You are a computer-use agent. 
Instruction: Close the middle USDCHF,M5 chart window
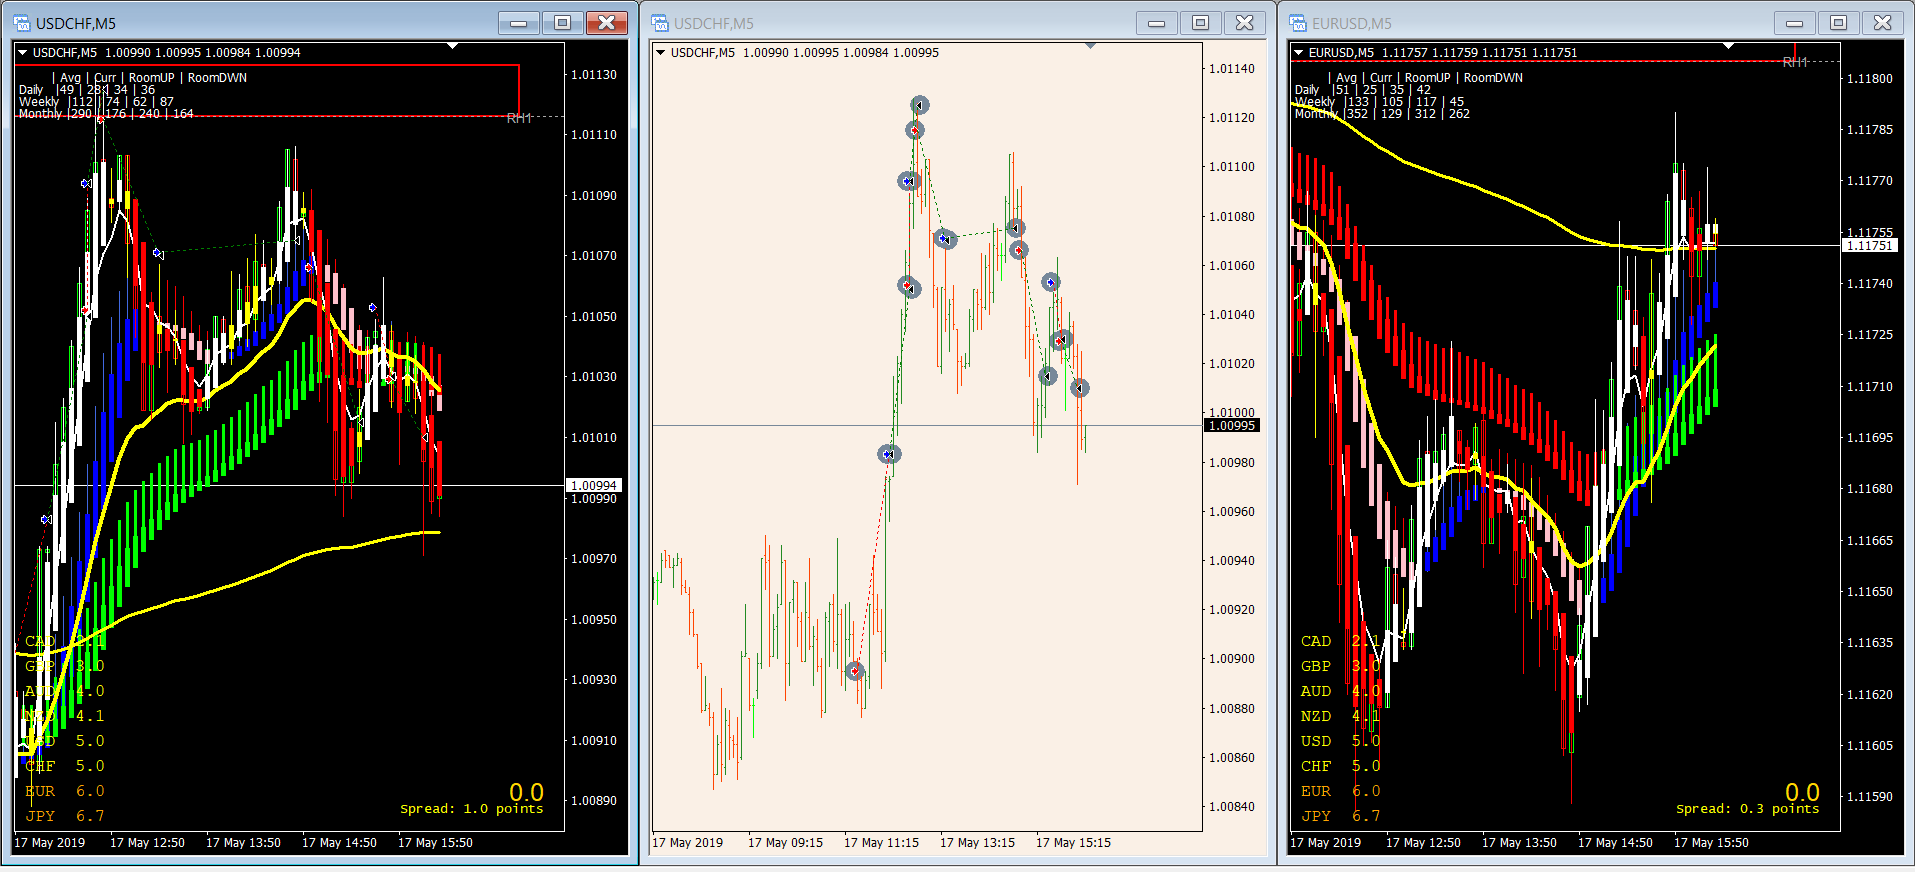[1245, 23]
